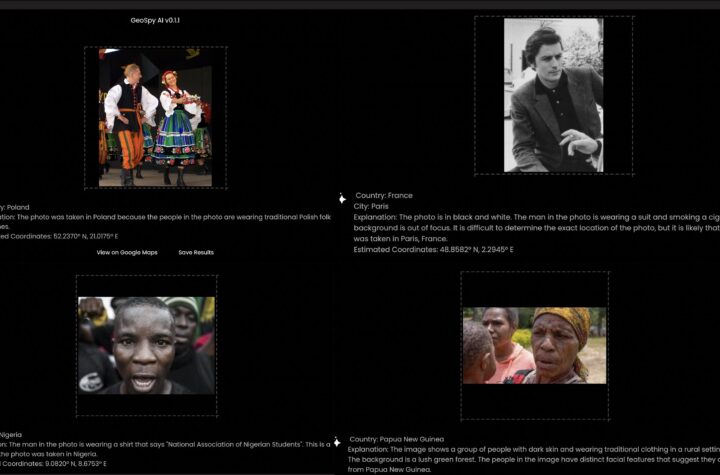Image resolution: width=720 pixels, height=475 pixels.
Task: Select the Polish folk dancers photo
Action: coord(155,117)
